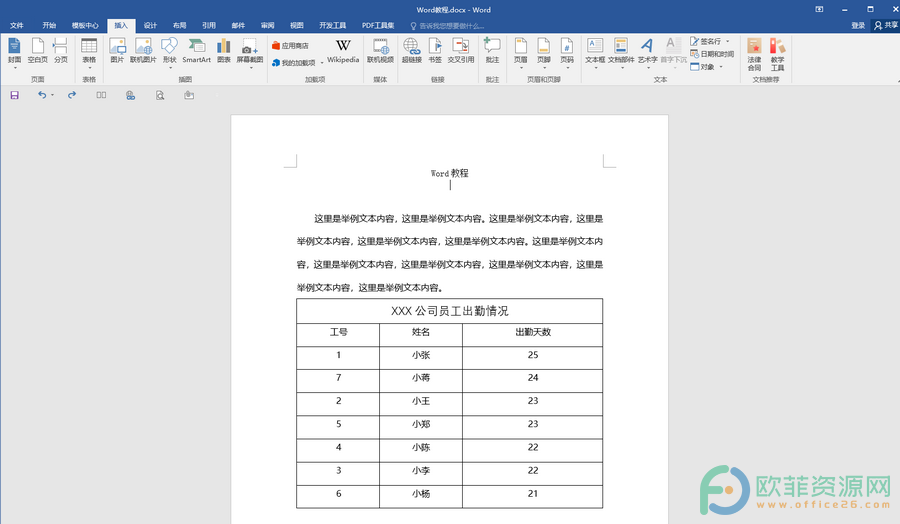Open Quick Parts (文档部件)
Image resolution: width=900 pixels, height=524 pixels.
pos(621,52)
